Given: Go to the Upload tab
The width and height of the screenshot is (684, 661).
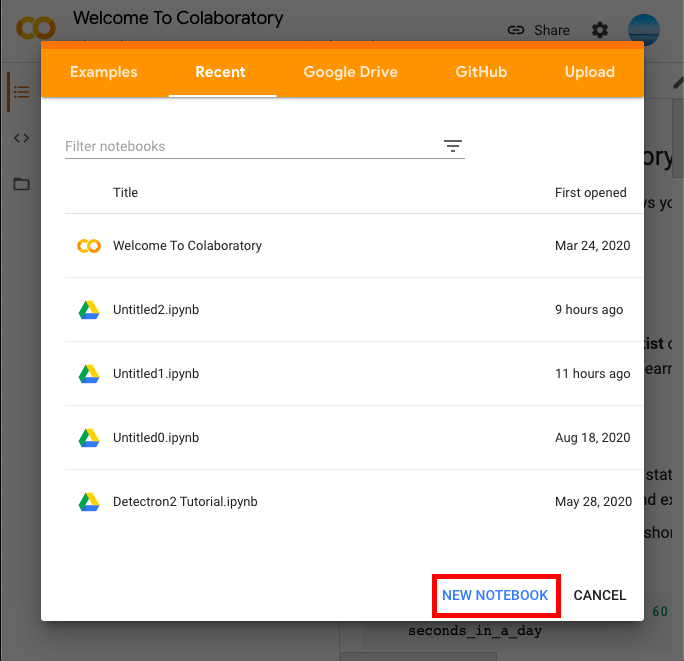Looking at the screenshot, I should tap(590, 72).
